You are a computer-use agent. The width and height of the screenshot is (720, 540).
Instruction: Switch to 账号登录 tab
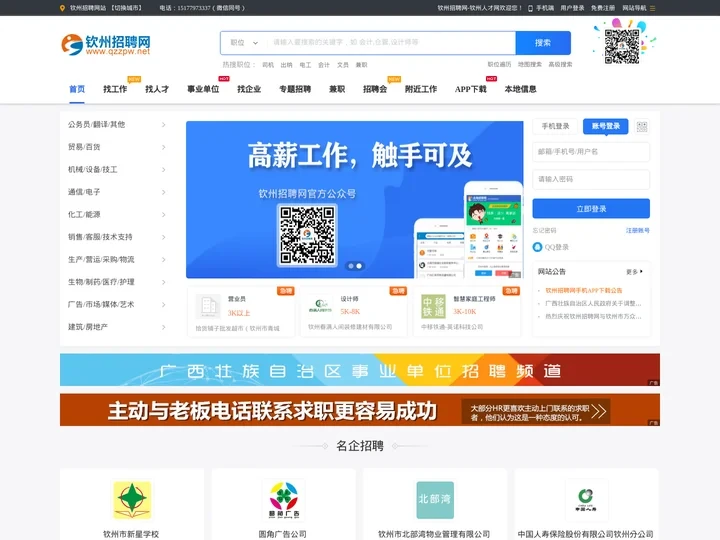click(x=606, y=126)
